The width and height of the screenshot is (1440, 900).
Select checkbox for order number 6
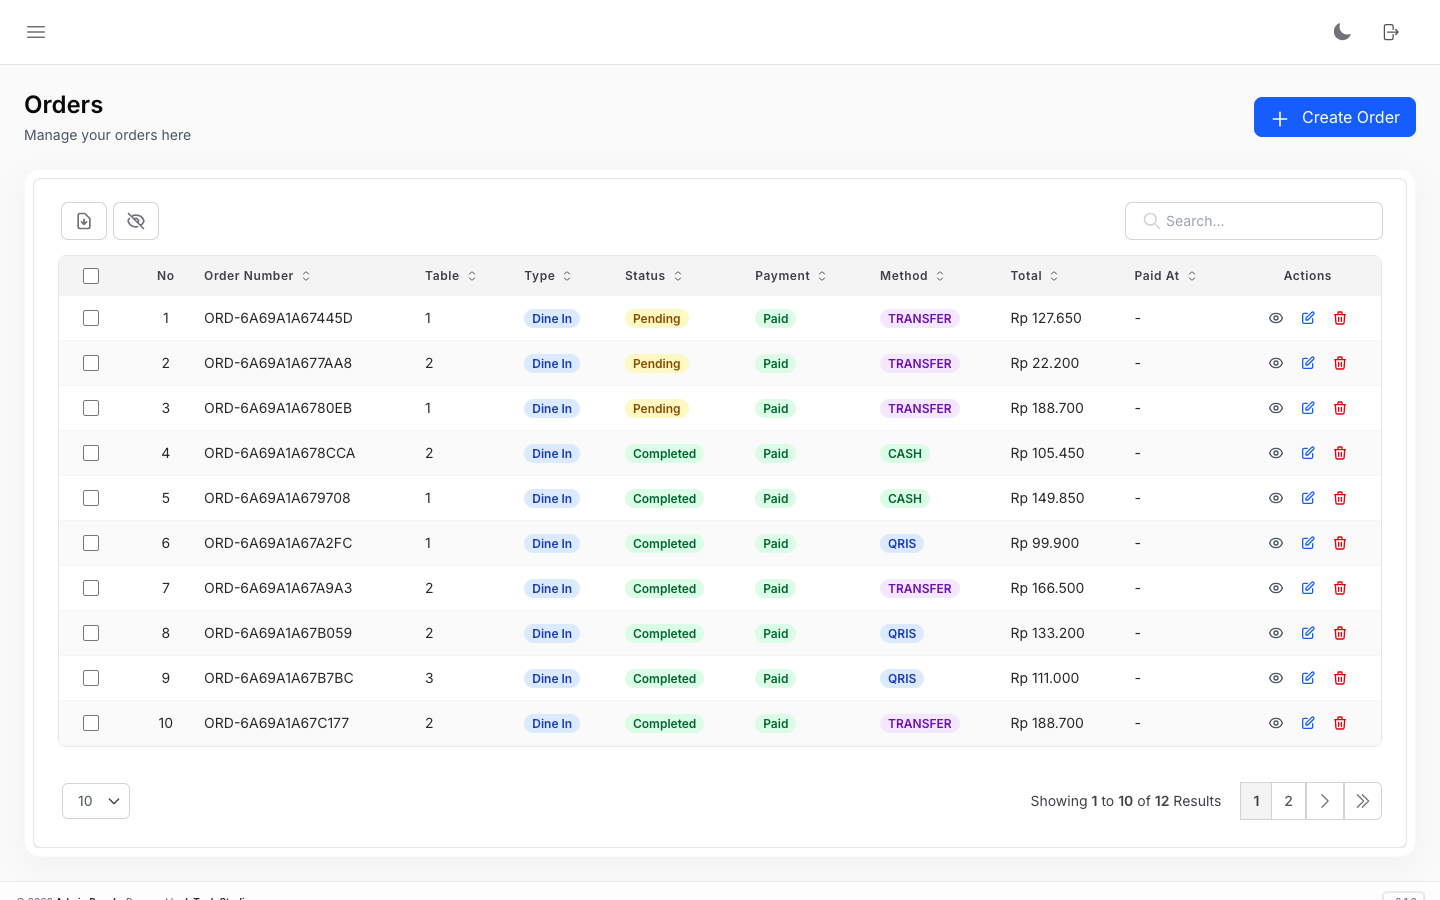[91, 543]
